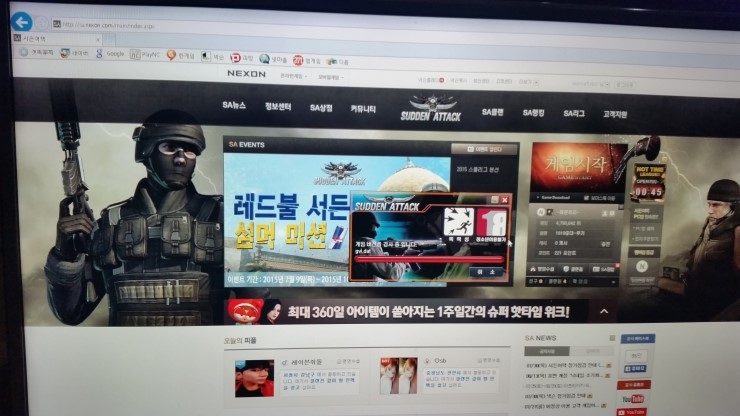Close the Sudden Attack browser tab
The image size is (740, 416).
pos(98,40)
